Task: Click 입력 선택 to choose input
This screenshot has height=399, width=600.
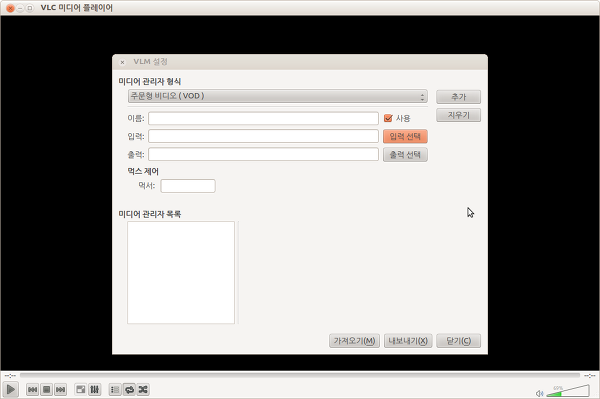Action: 405,136
